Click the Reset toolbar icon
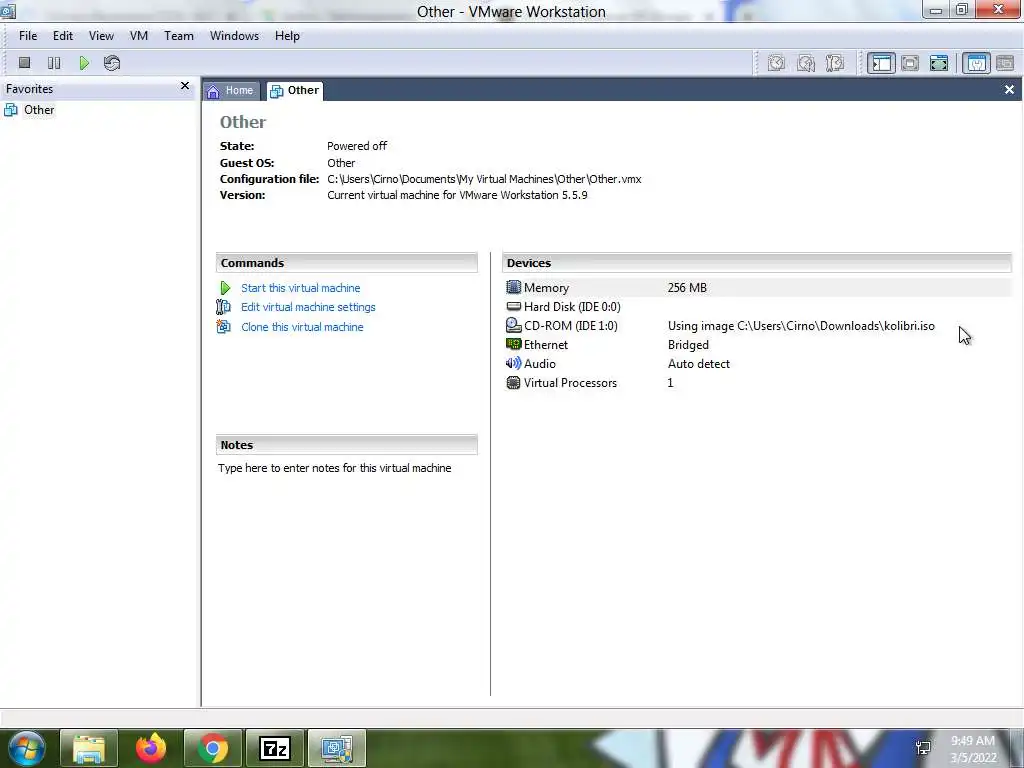The width and height of the screenshot is (1024, 768). tap(112, 63)
